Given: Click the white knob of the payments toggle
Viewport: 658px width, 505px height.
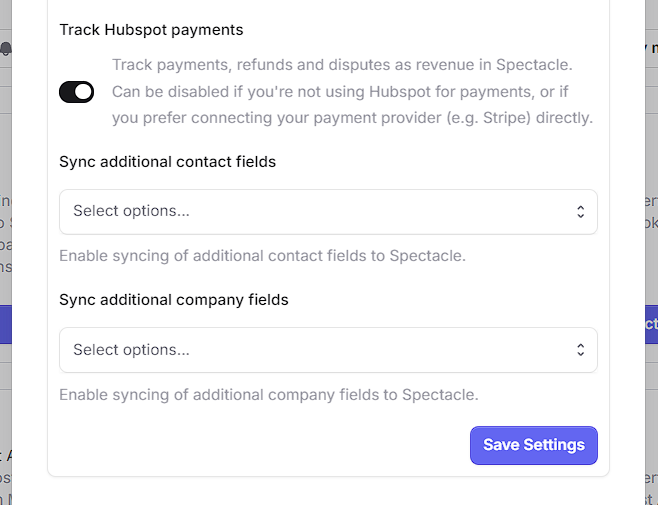Looking at the screenshot, I should (84, 92).
